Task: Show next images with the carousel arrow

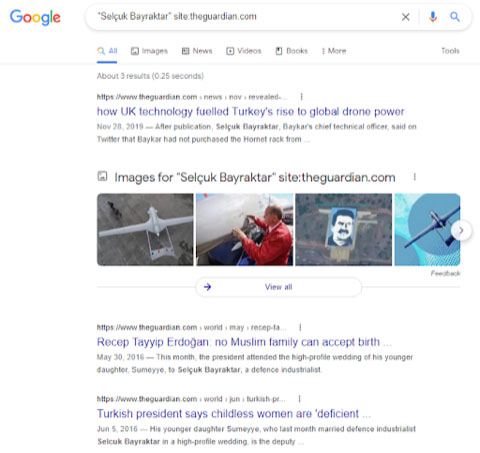Action: [461, 230]
